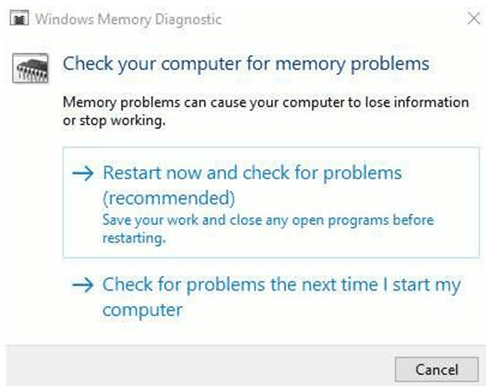
Task: Click the blank title bar area left of close button
Action: pyautogui.click(x=343, y=19)
